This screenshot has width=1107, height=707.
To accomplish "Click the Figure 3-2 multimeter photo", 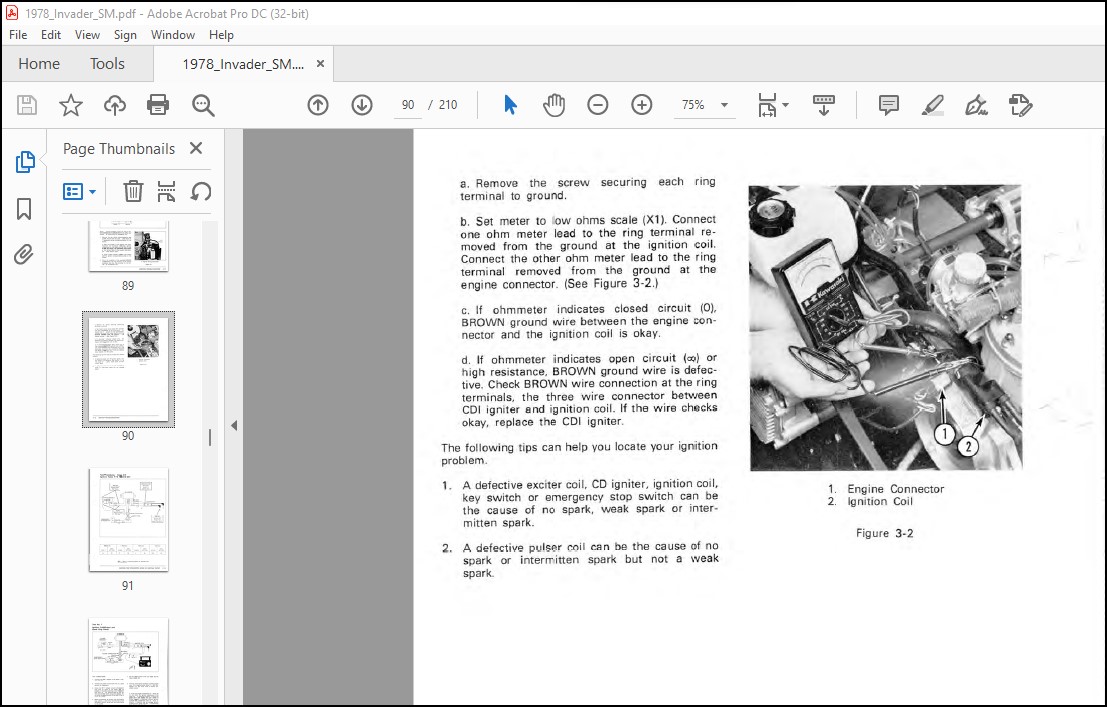I will point(885,328).
